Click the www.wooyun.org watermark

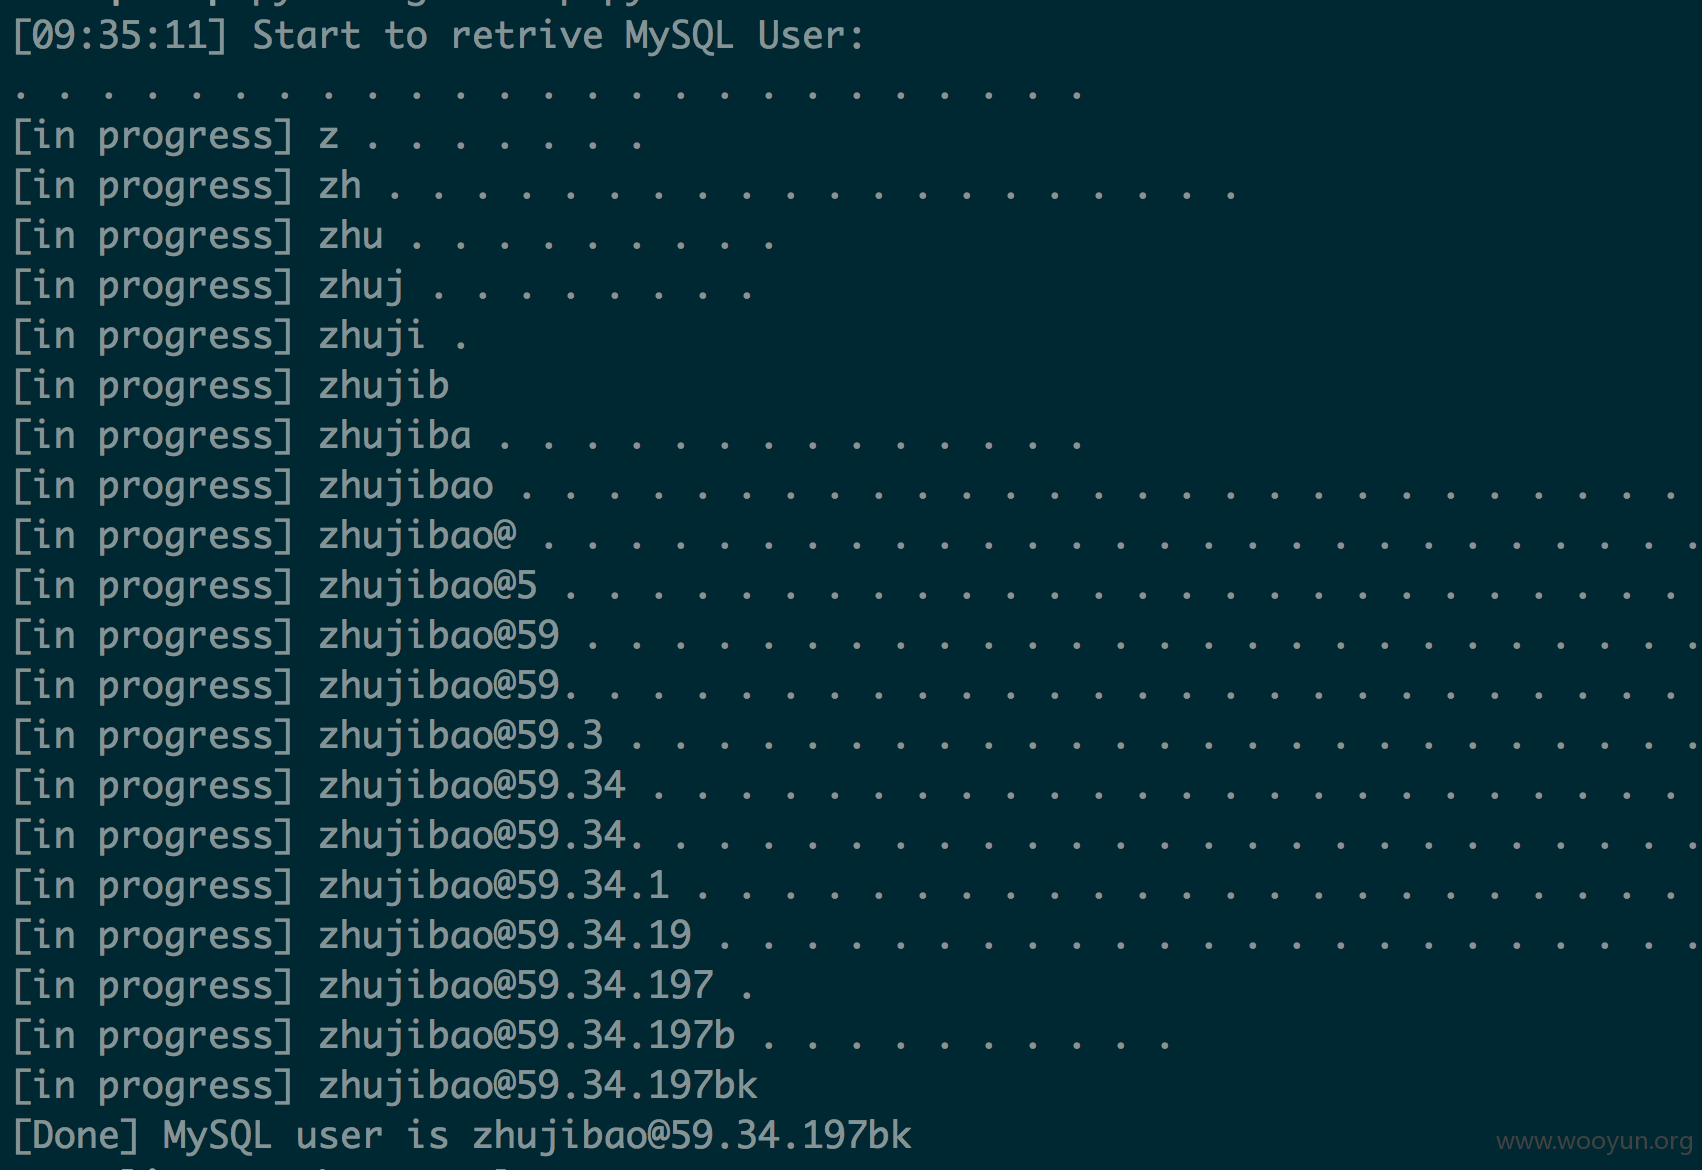pos(1594,1141)
